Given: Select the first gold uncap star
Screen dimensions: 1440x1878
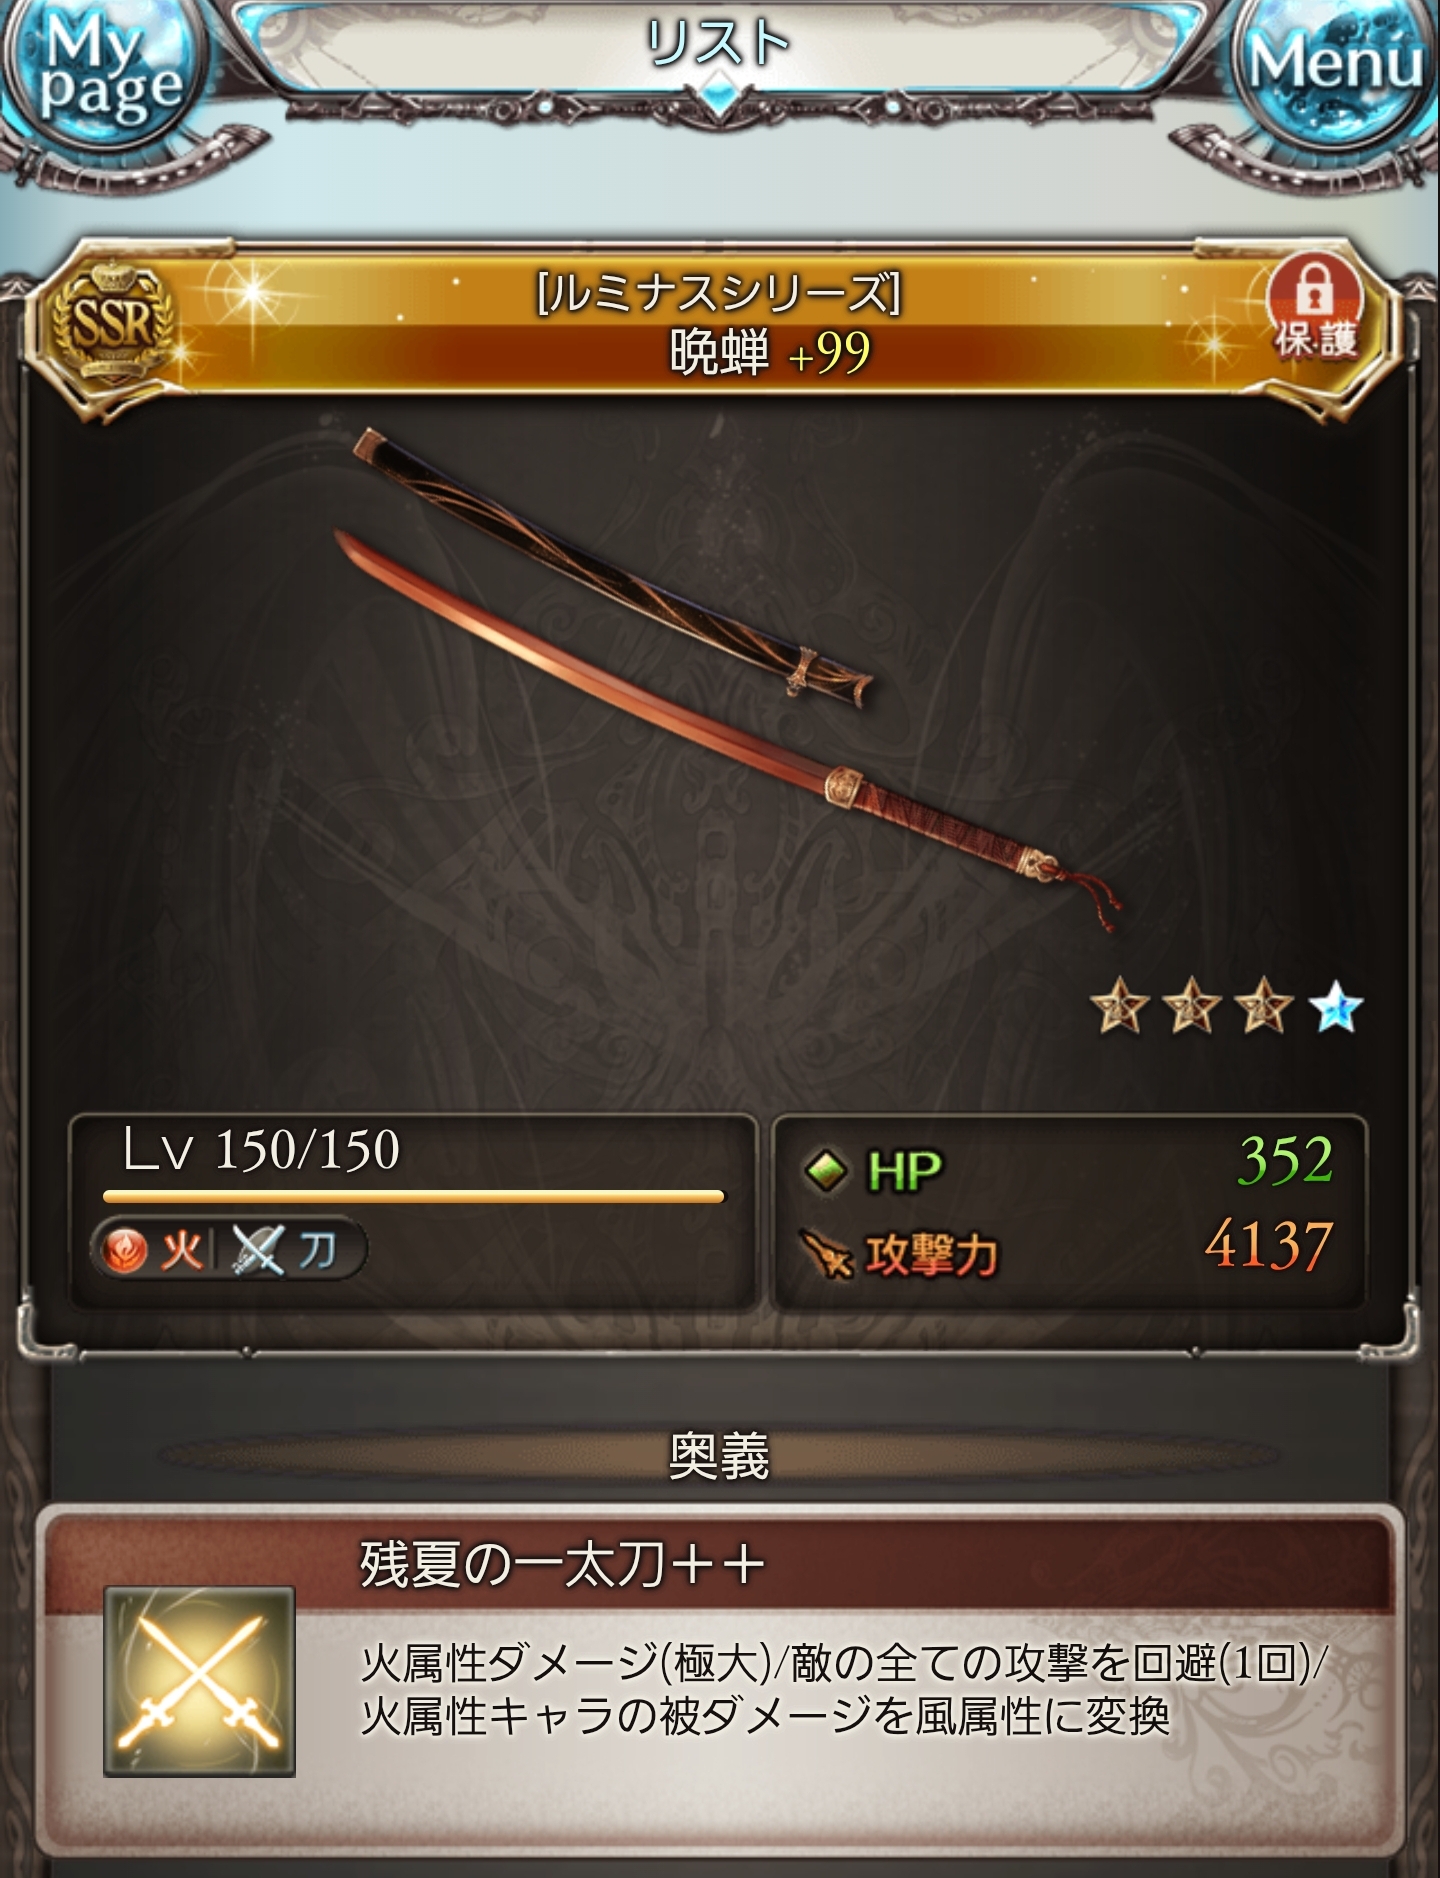Looking at the screenshot, I should 1119,1009.
